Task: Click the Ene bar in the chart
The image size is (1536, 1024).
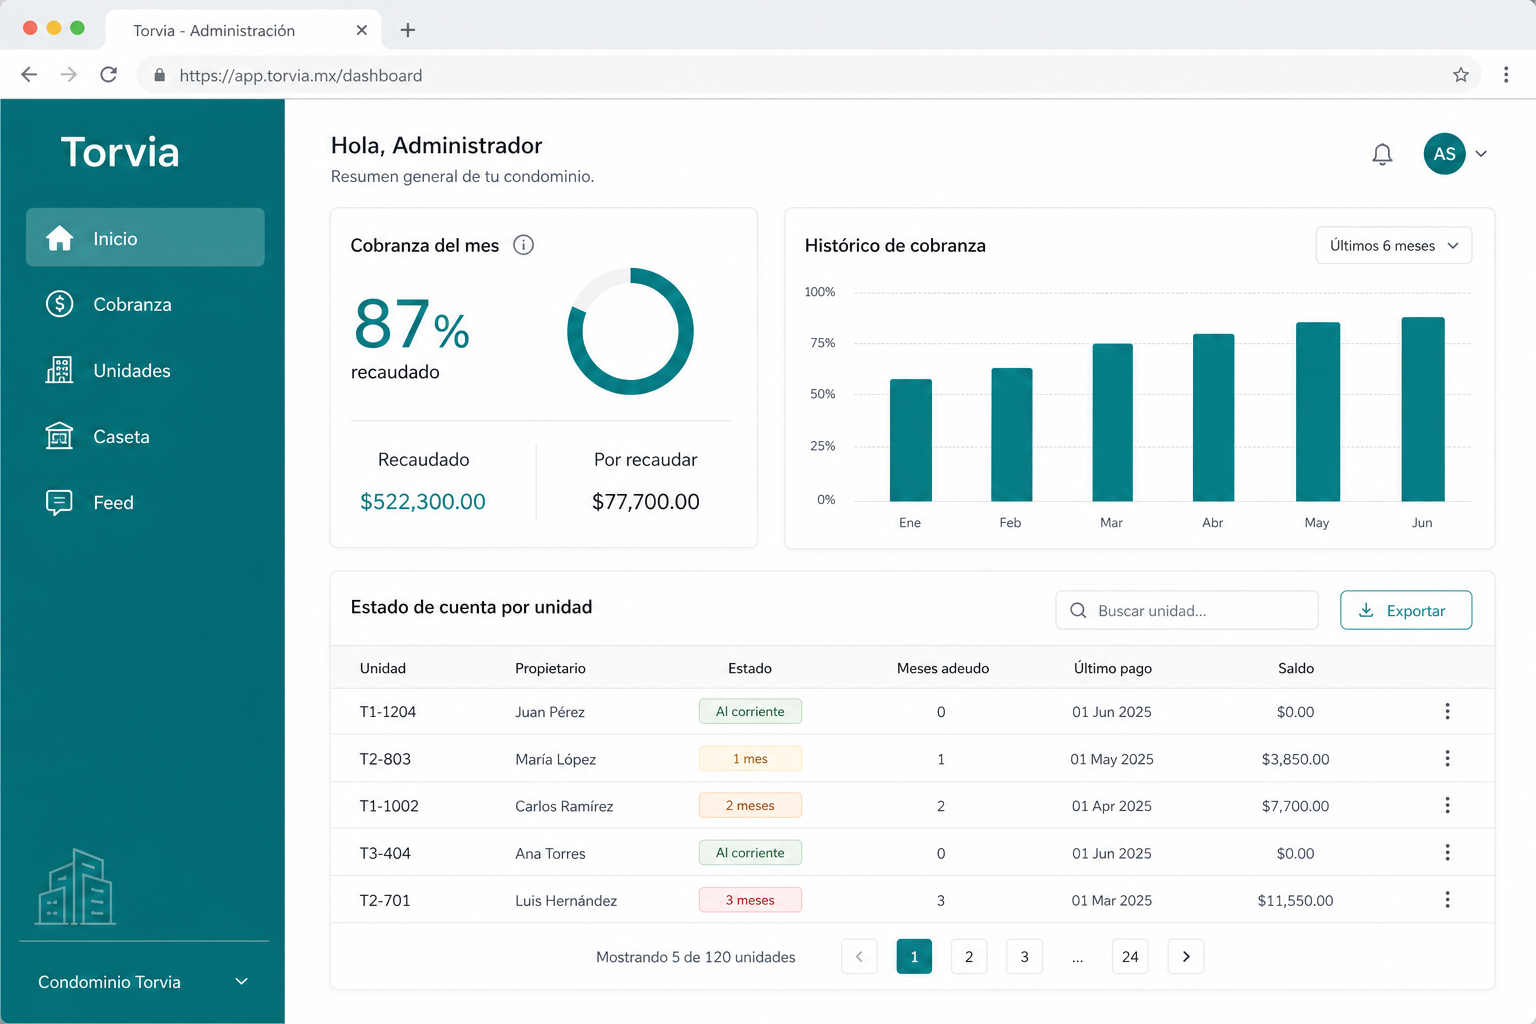Action: click(x=911, y=440)
